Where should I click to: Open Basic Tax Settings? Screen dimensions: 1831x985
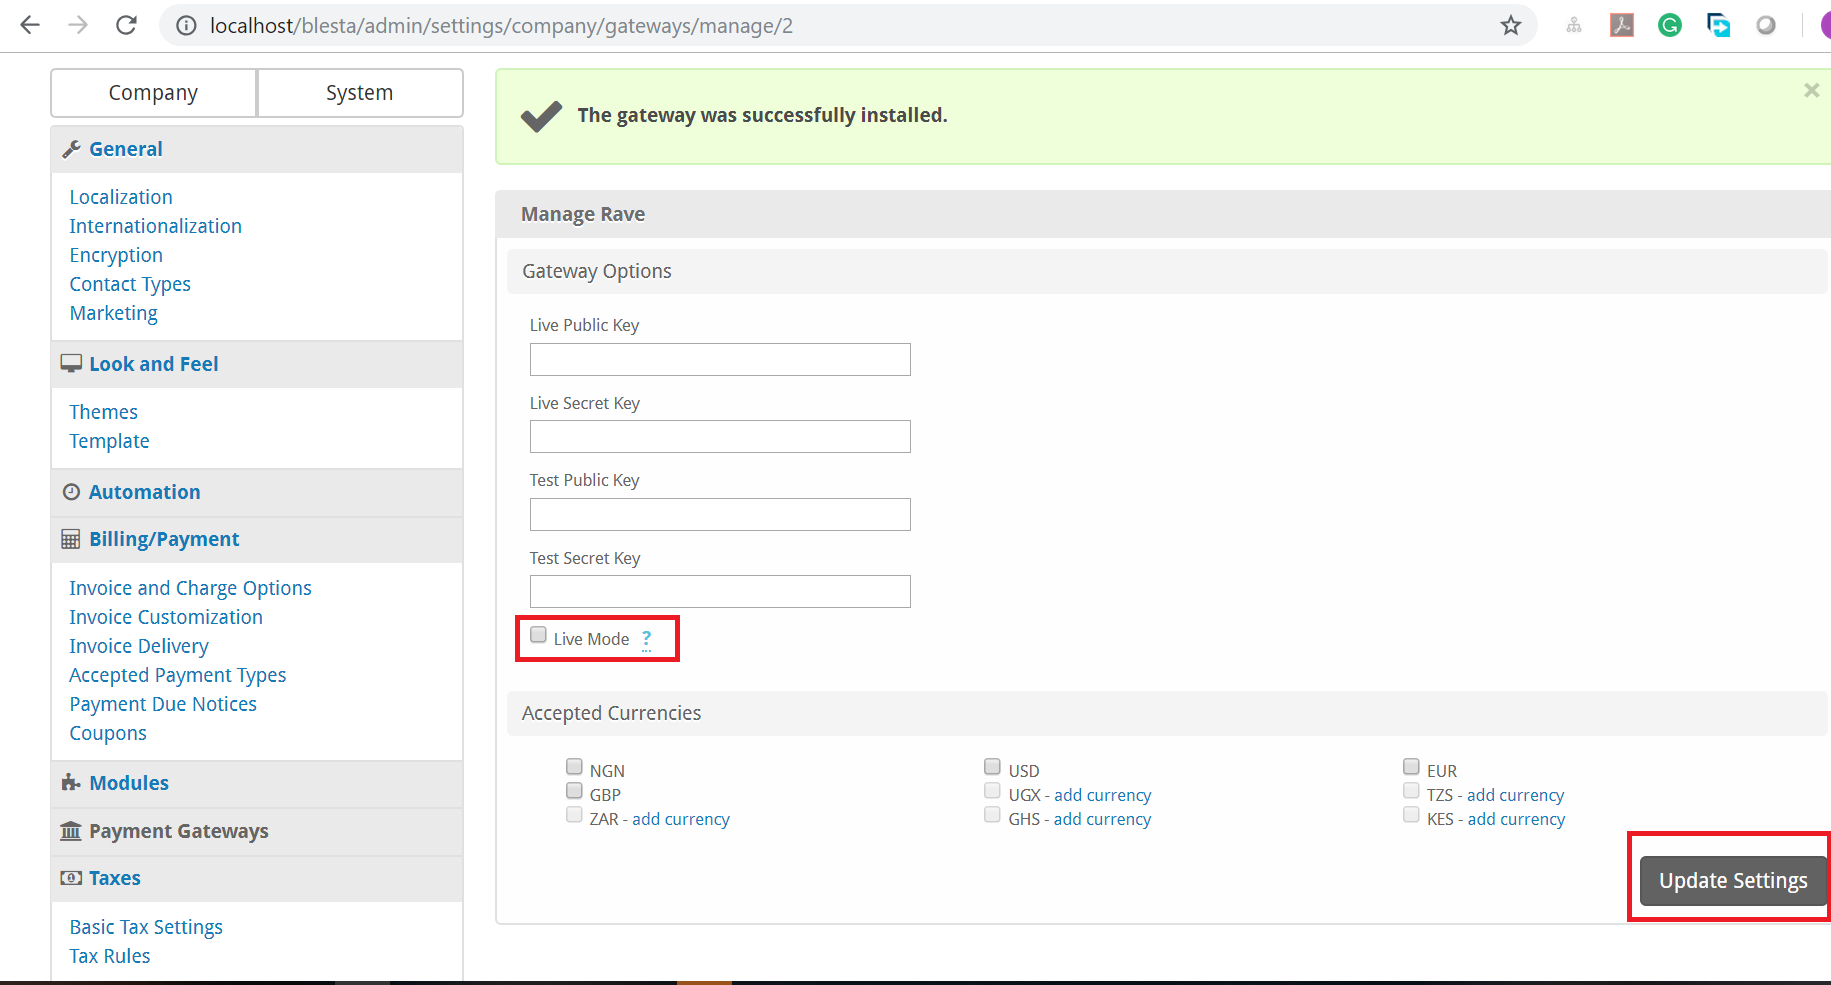pos(146,927)
